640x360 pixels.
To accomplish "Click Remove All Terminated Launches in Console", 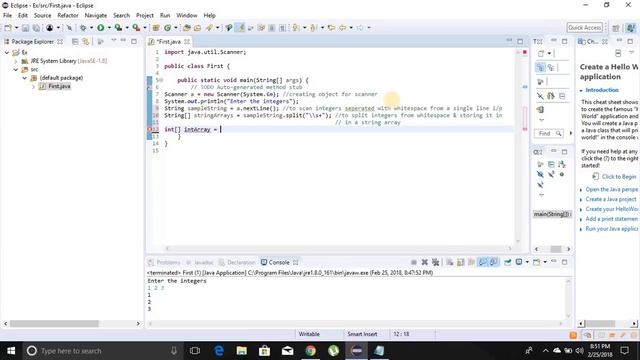I will [x=436, y=262].
